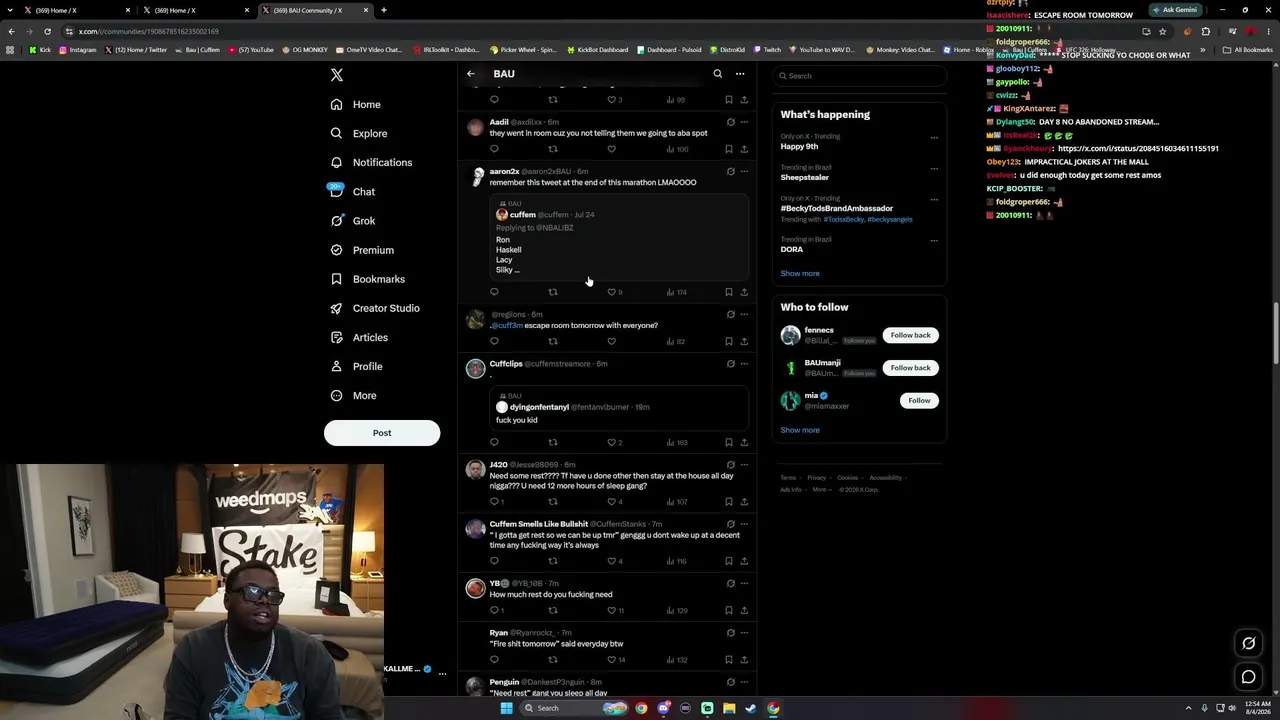This screenshot has width=1280, height=720.
Task: Click the Post button
Action: pos(382,433)
